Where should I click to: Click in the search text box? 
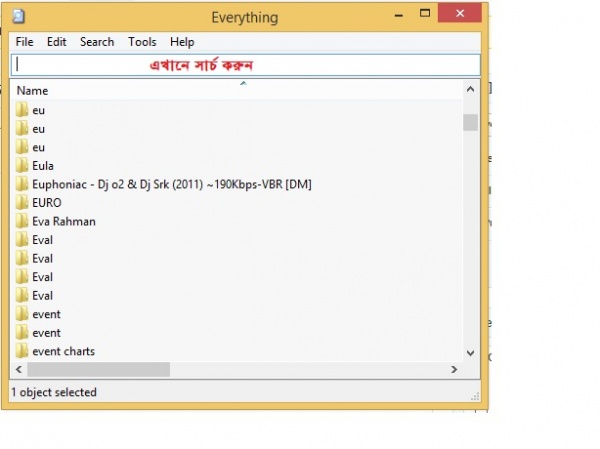pos(246,65)
